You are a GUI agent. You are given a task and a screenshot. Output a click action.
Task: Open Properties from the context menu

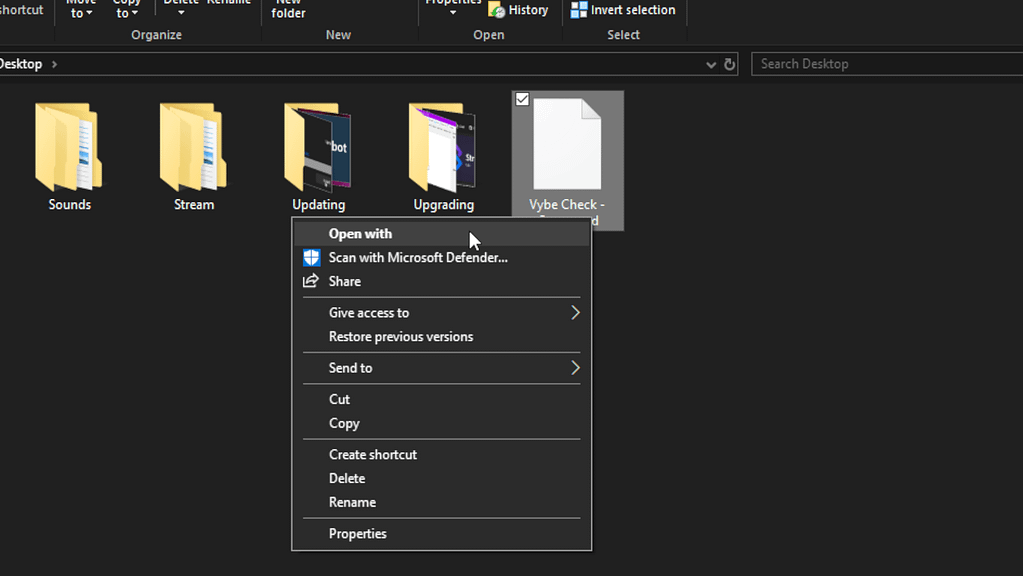(x=357, y=534)
